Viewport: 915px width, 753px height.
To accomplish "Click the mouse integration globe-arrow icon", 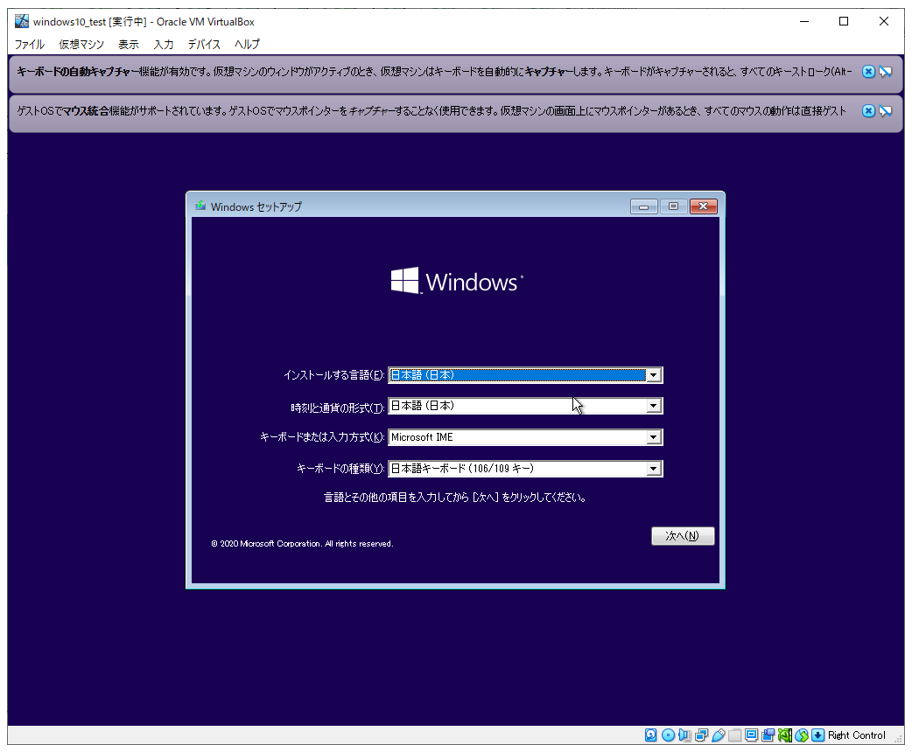I will [802, 735].
